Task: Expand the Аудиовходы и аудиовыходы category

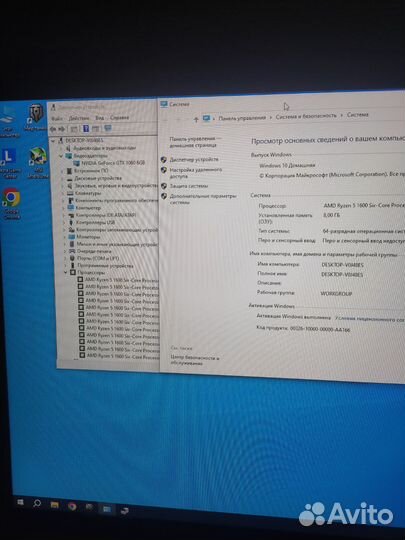Action: [x=62, y=148]
